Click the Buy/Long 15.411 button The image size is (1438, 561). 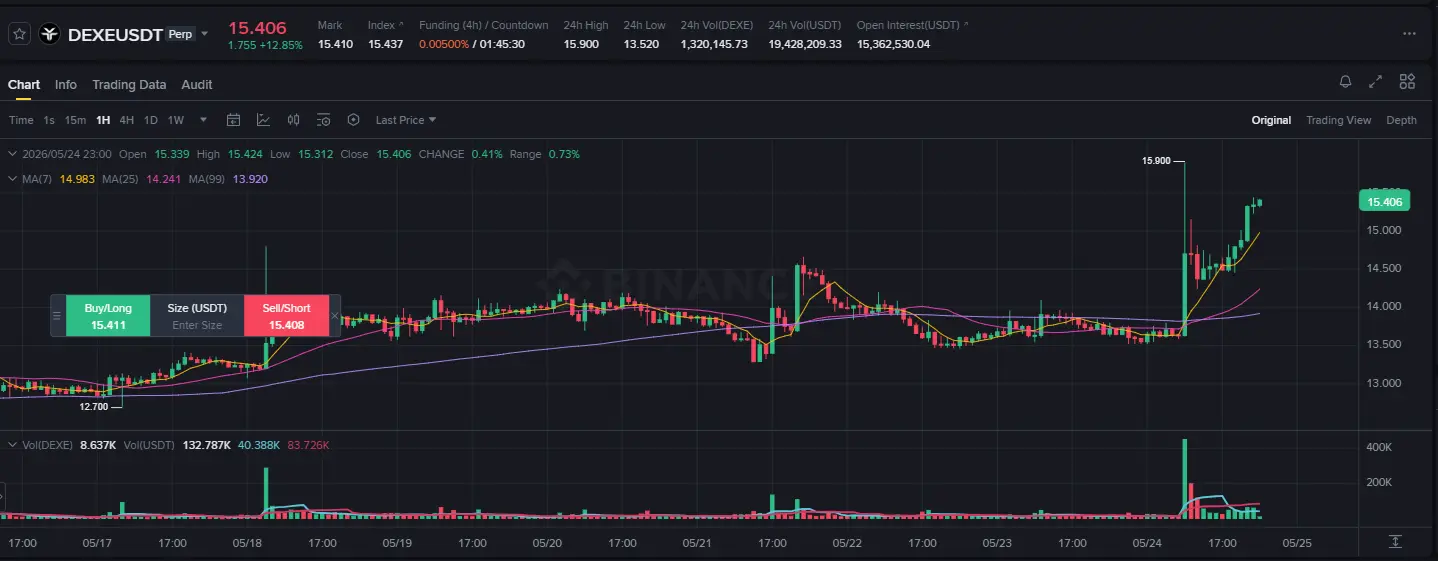pyautogui.click(x=108, y=316)
